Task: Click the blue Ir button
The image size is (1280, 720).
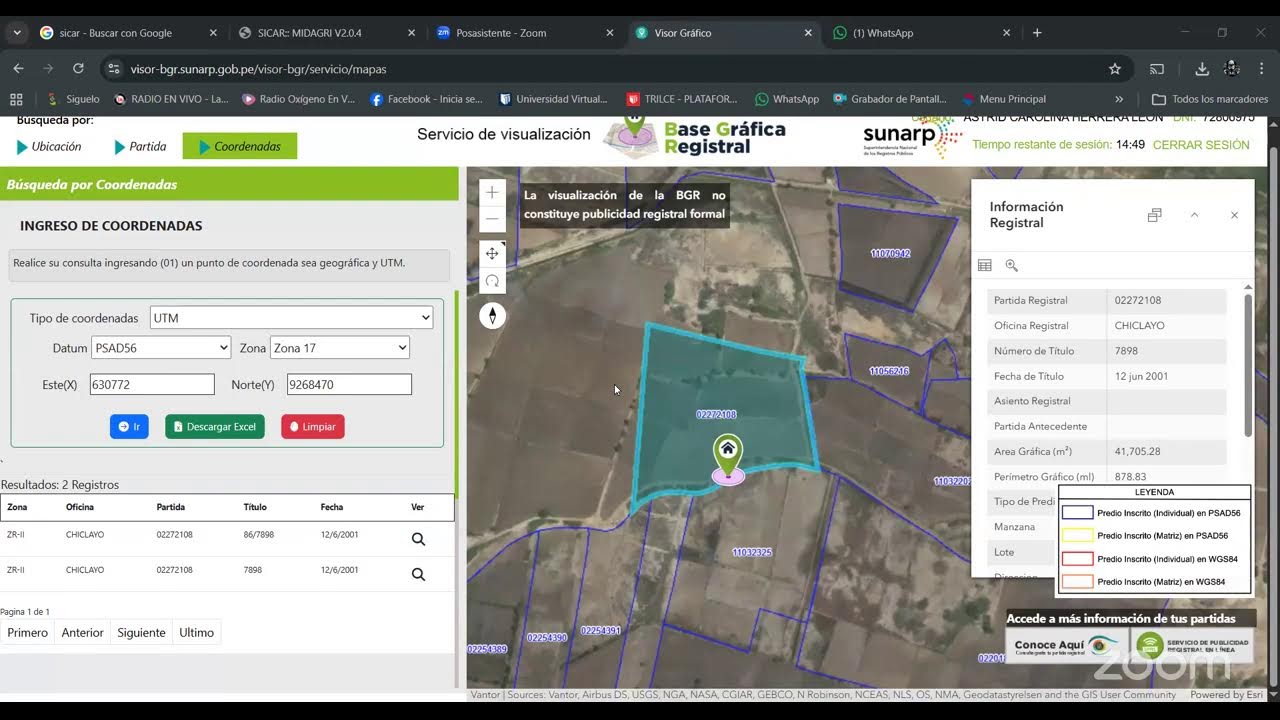Action: pyautogui.click(x=129, y=427)
